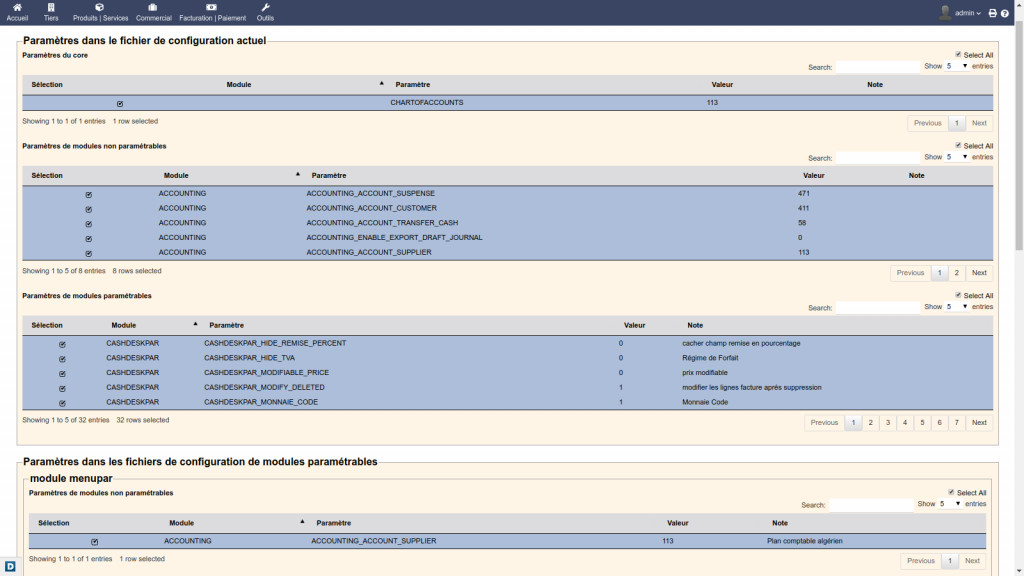Open the Tiers building icon

(51, 8)
